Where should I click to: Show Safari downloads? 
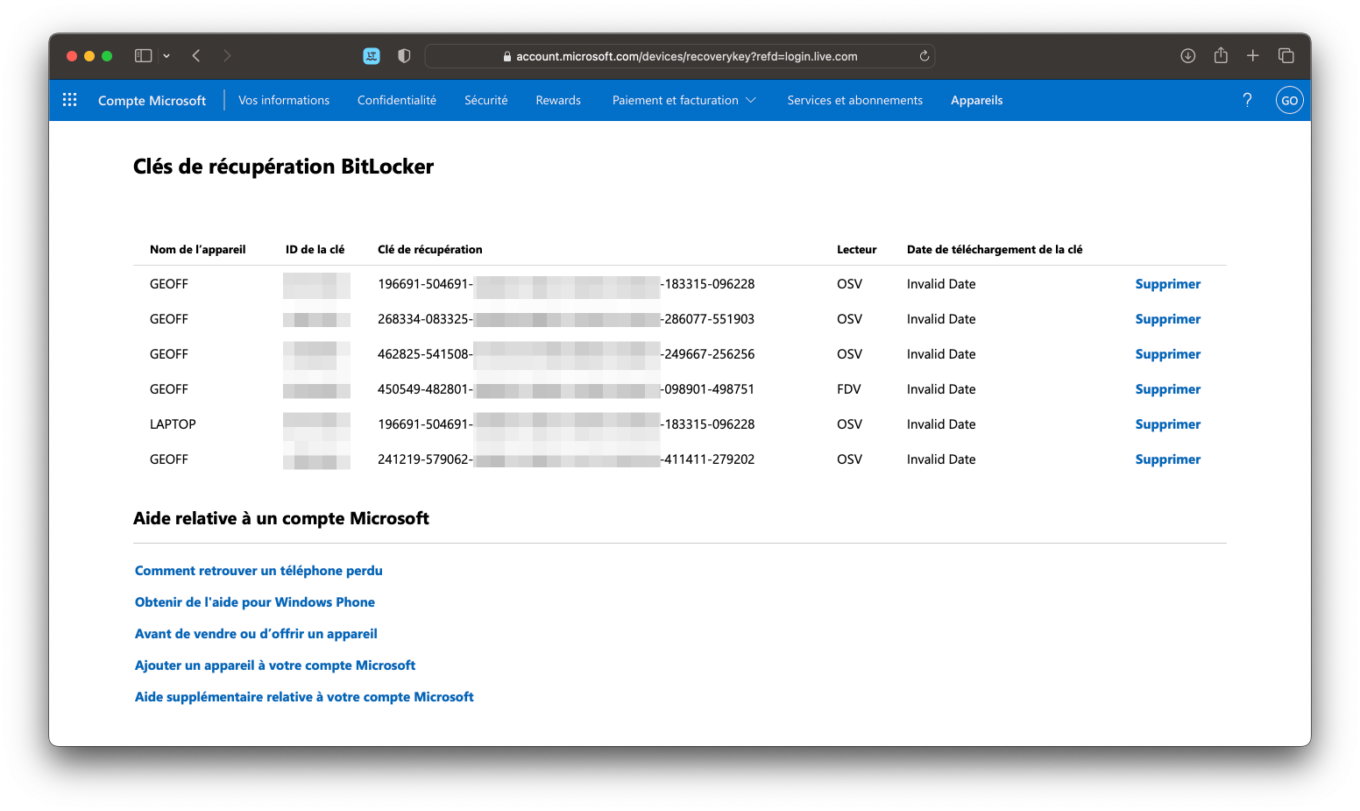[x=1188, y=56]
